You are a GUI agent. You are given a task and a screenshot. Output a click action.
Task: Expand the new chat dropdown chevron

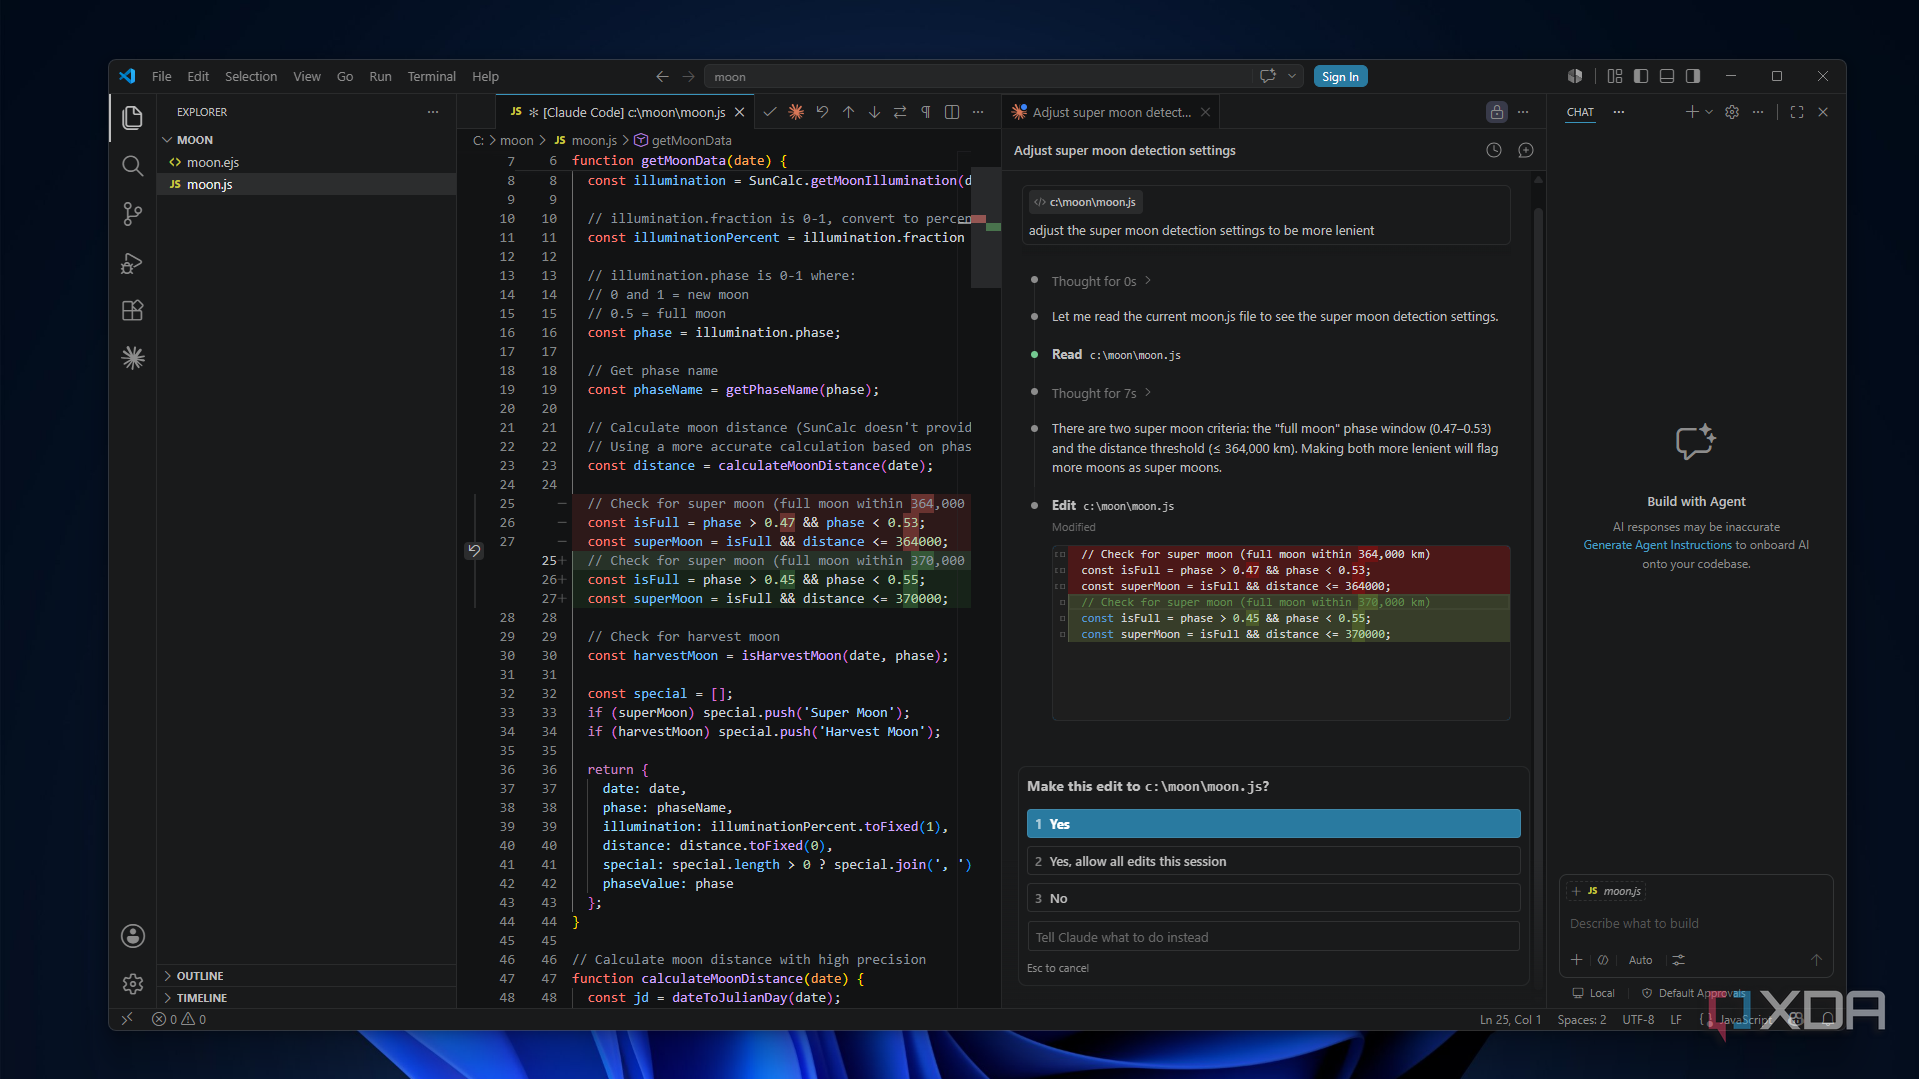coord(1709,112)
